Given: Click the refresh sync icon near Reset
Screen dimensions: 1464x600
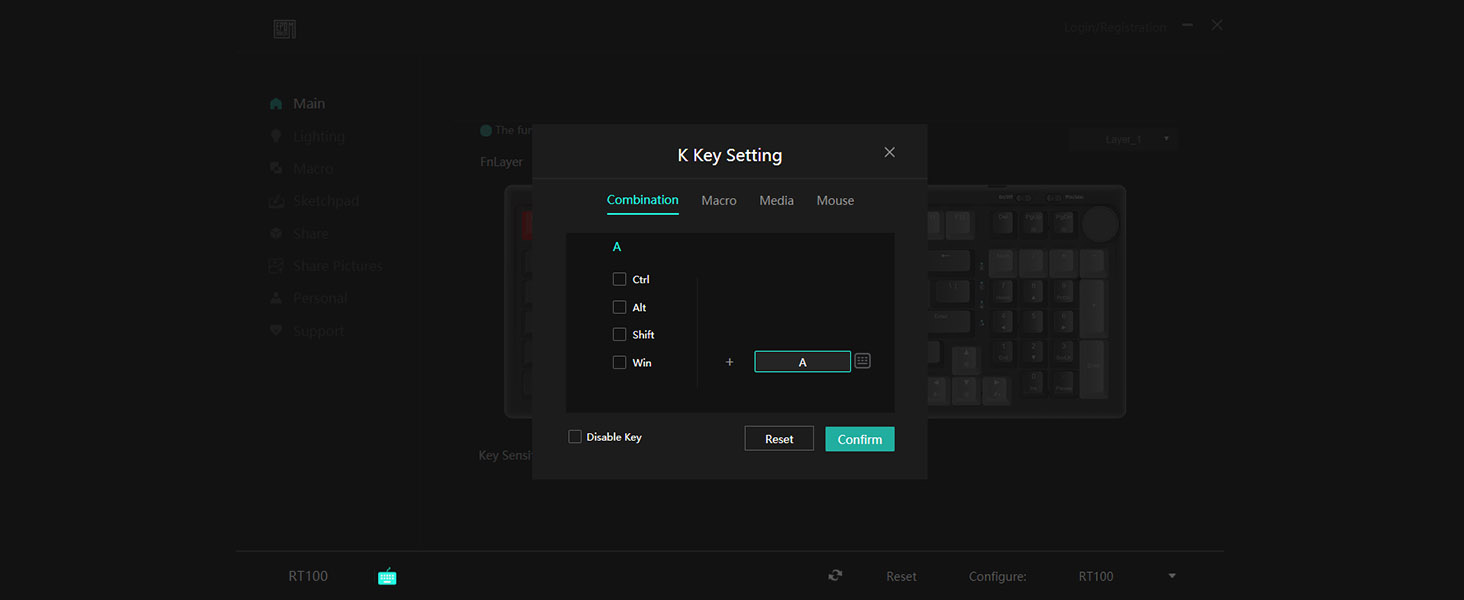Looking at the screenshot, I should pyautogui.click(x=835, y=576).
